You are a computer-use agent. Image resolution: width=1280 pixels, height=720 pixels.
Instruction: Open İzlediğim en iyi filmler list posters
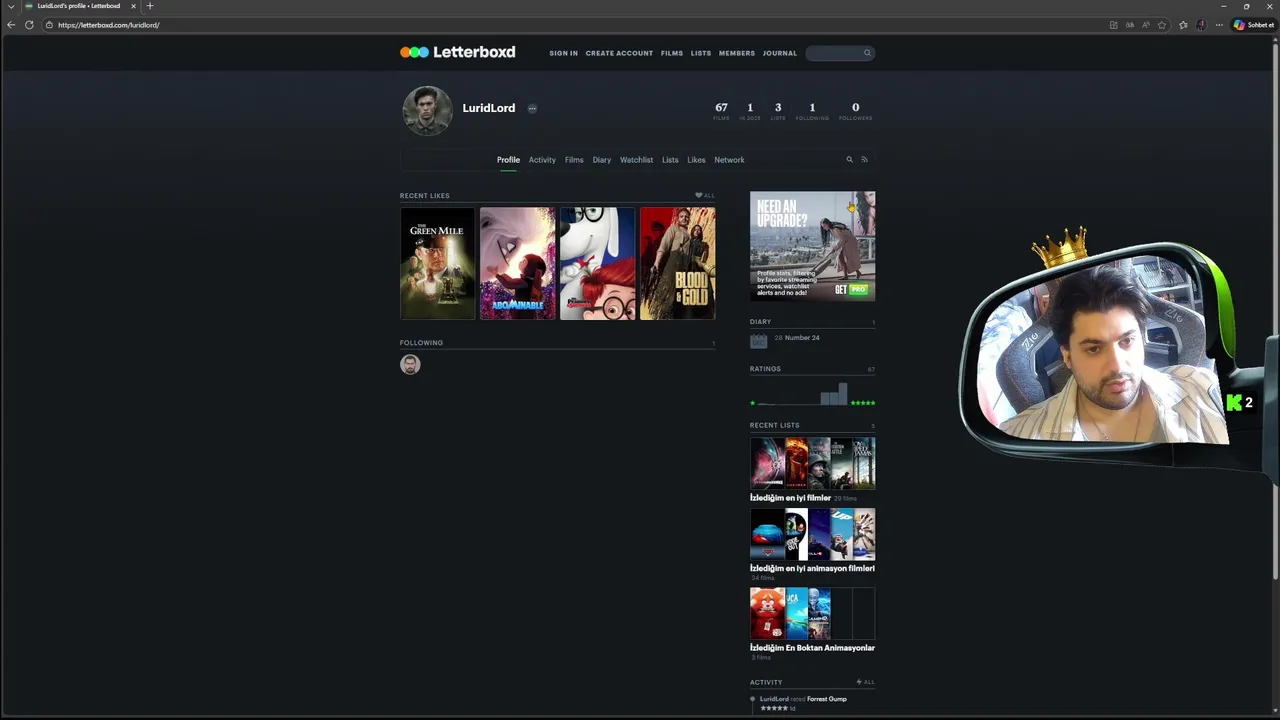[812, 463]
